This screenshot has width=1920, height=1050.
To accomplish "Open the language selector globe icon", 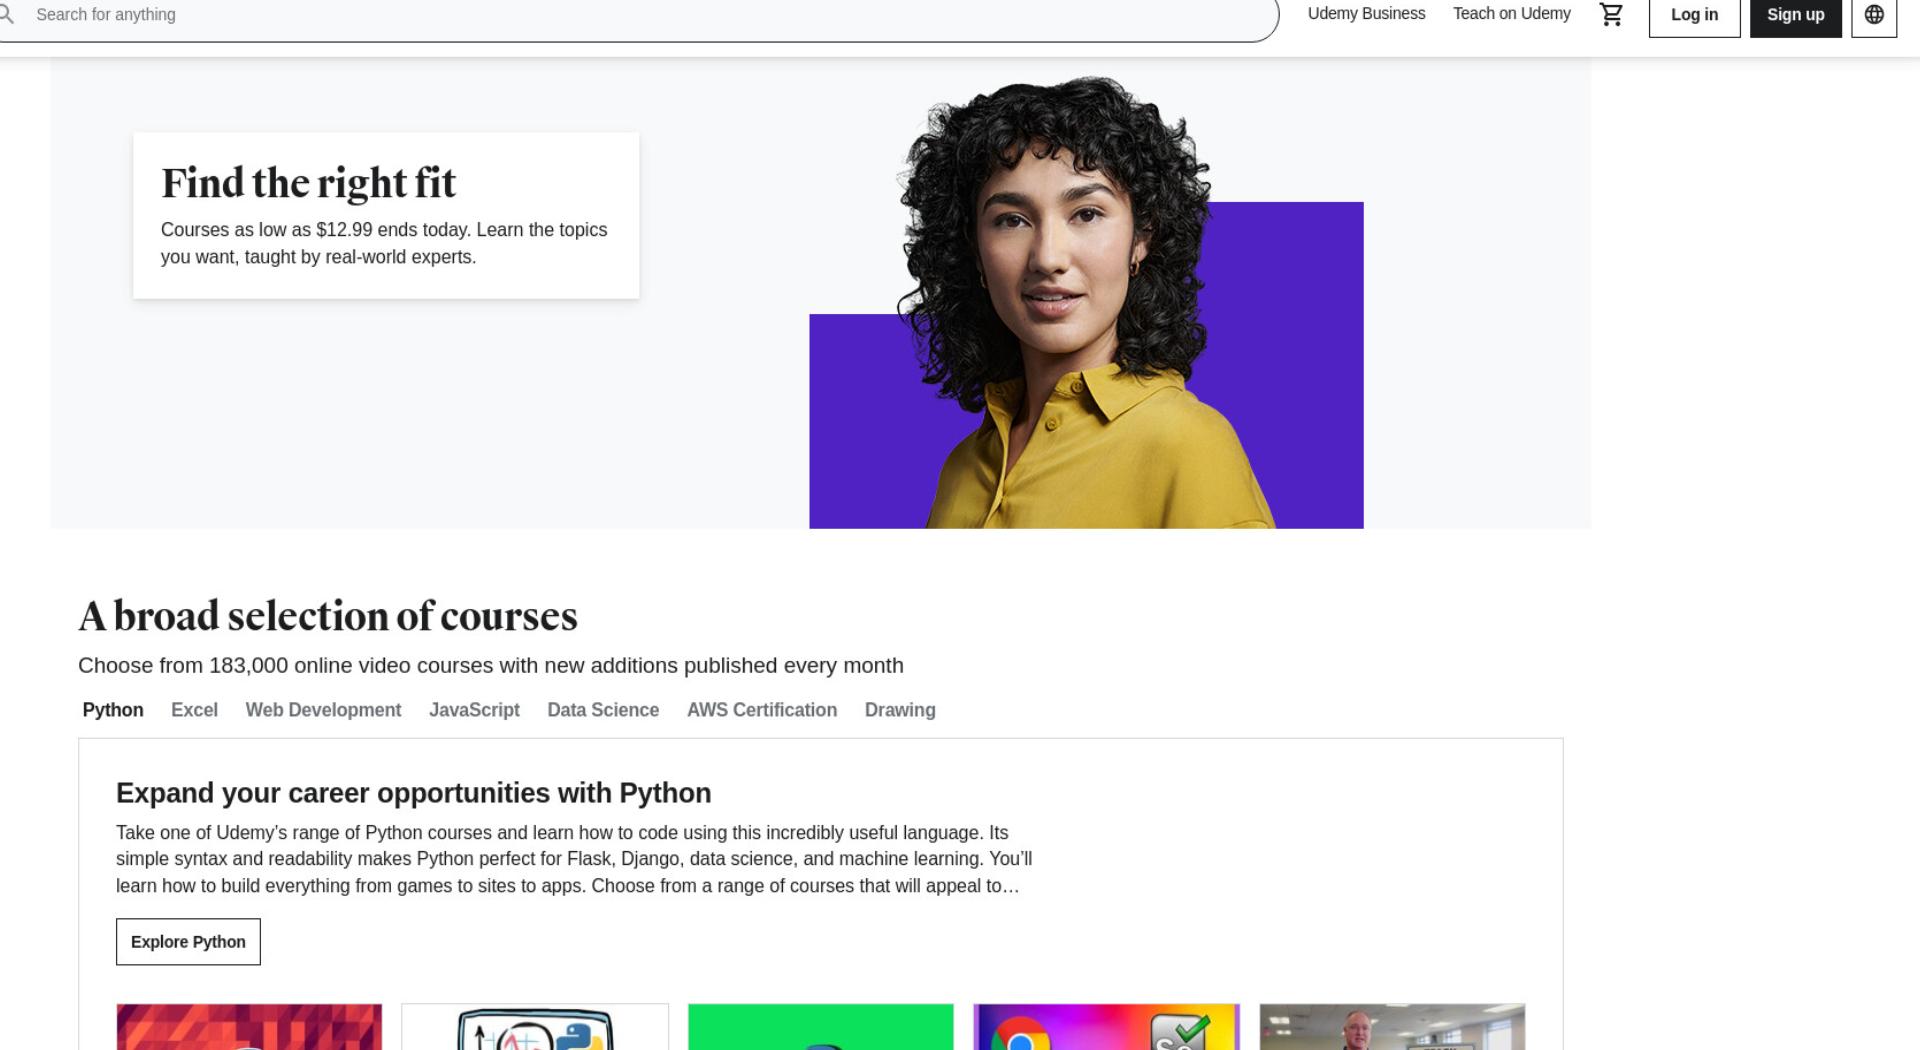I will tap(1874, 15).
